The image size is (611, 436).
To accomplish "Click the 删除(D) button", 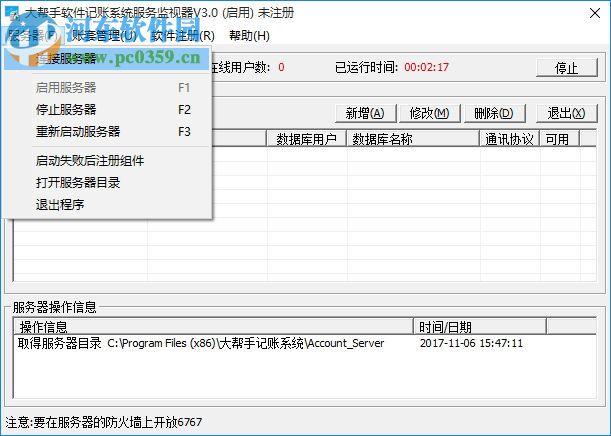I will click(x=494, y=113).
